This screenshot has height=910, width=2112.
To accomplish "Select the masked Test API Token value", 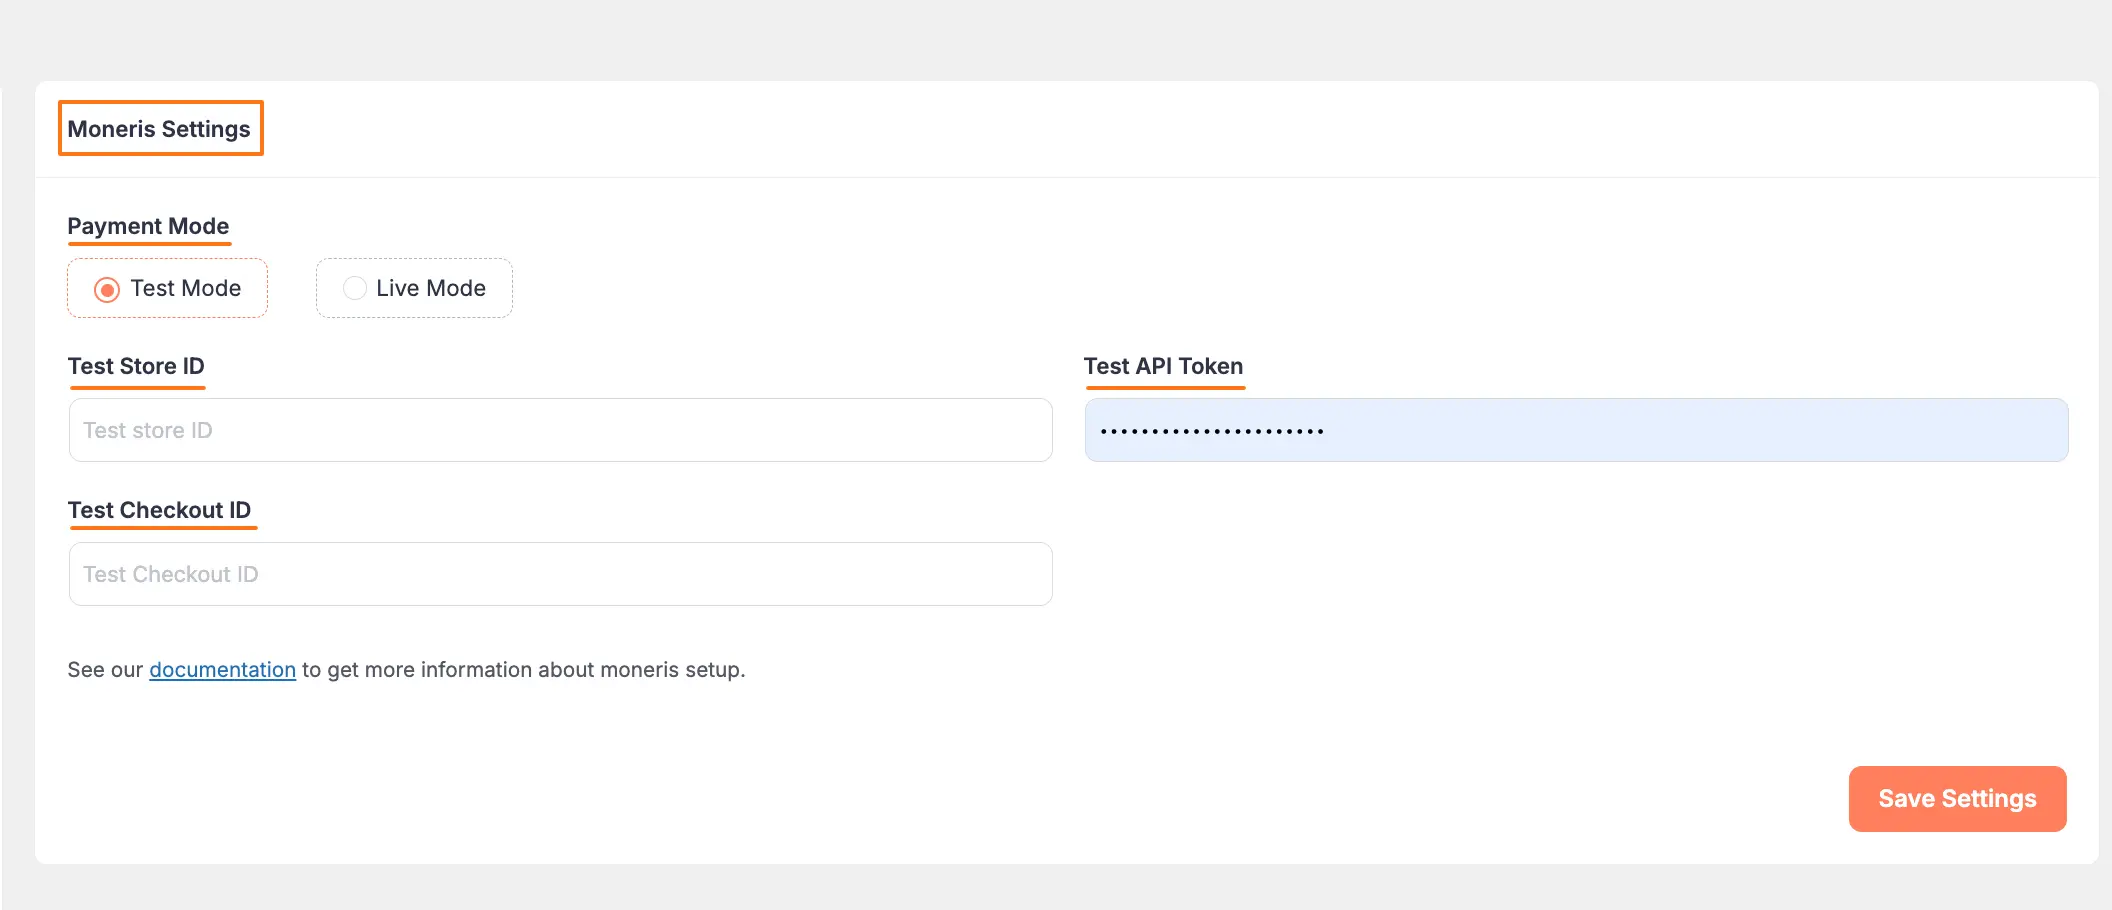I will (1576, 429).
